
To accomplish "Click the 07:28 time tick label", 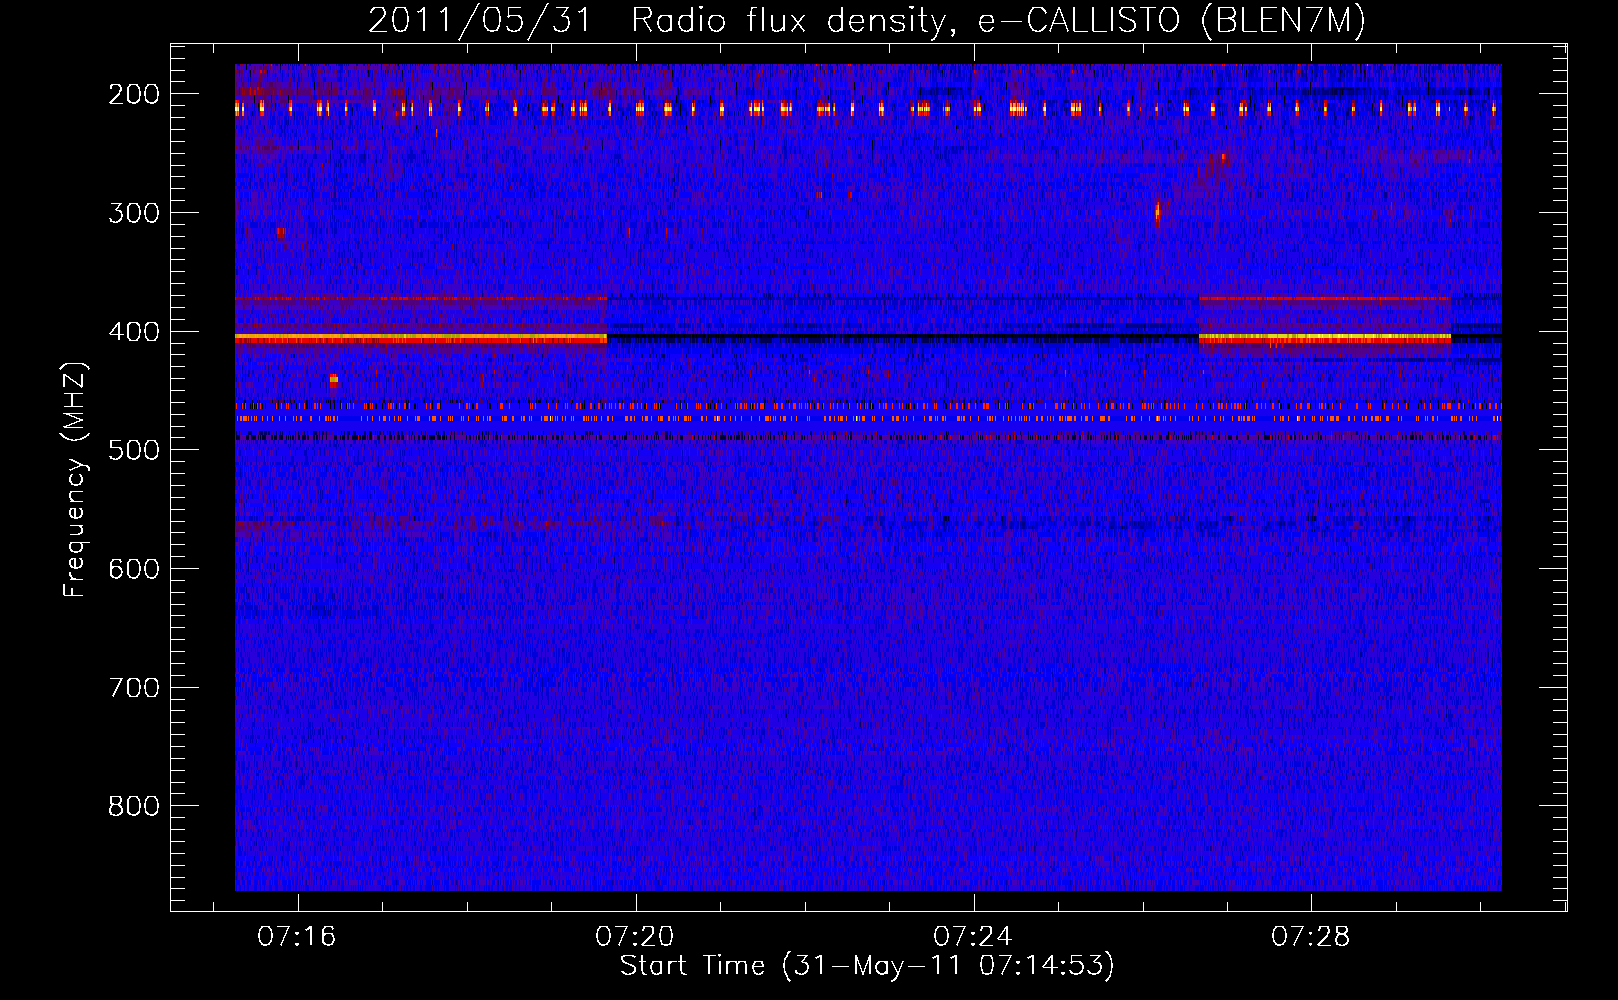I will [x=1311, y=937].
